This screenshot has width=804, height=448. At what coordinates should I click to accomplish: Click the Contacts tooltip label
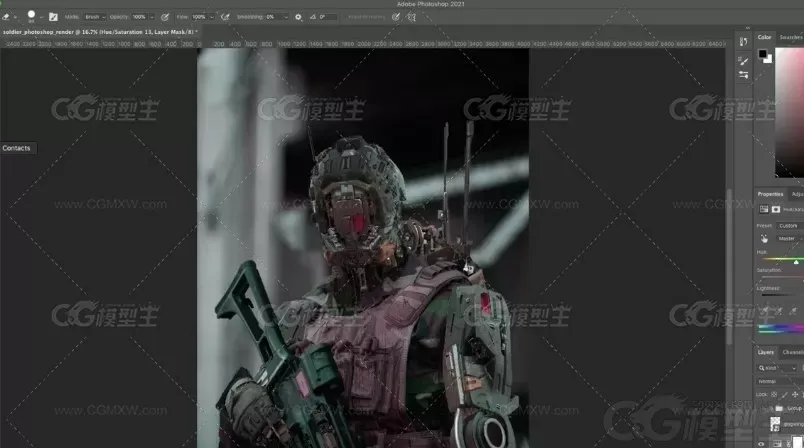point(16,148)
